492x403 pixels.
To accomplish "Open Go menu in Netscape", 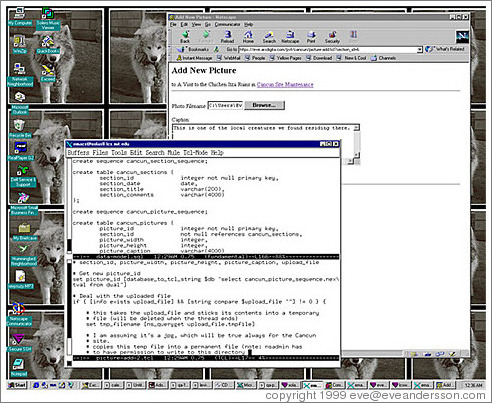I will (208, 24).
